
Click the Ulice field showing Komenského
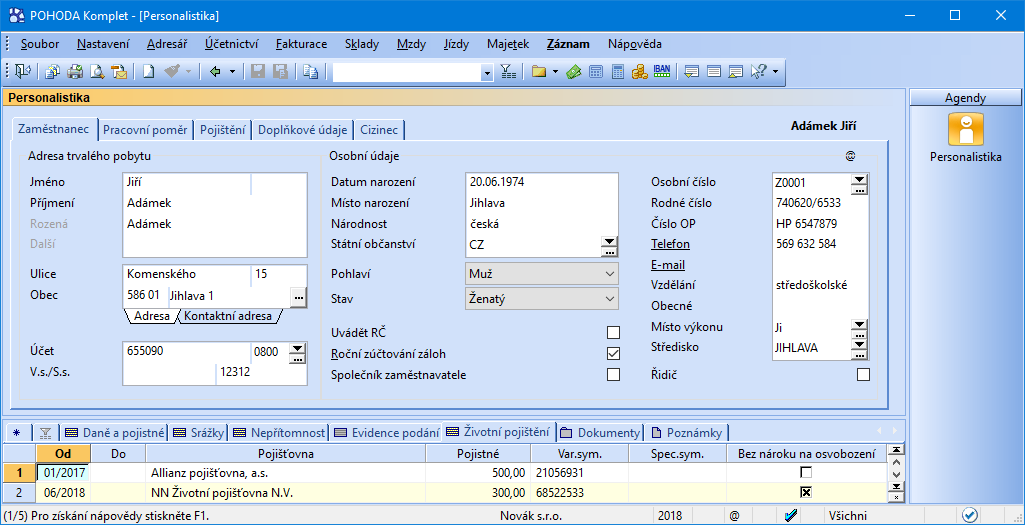point(186,275)
